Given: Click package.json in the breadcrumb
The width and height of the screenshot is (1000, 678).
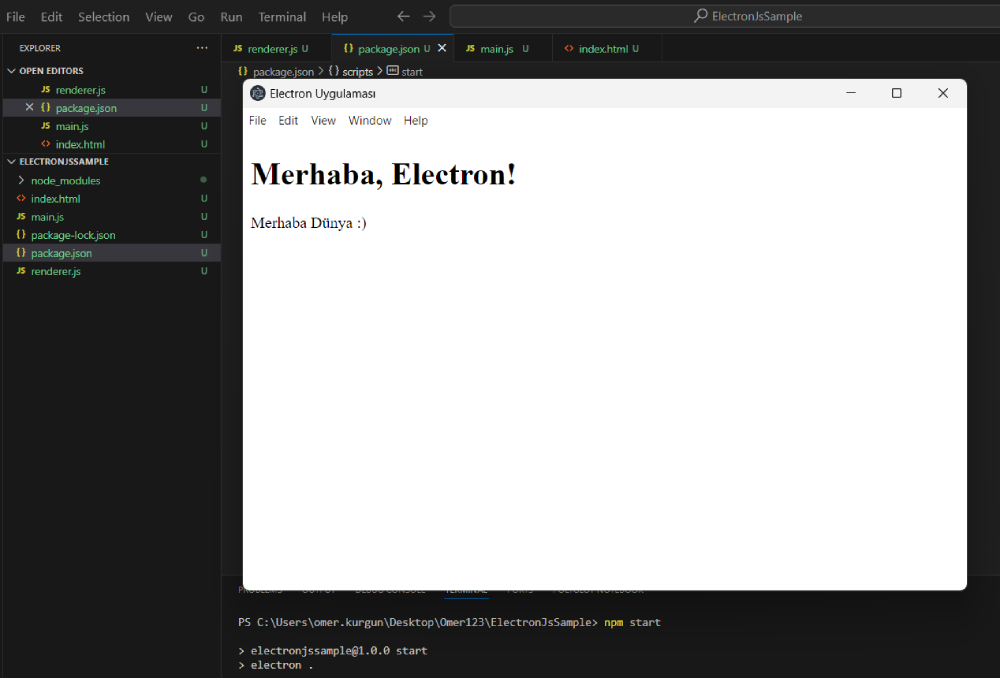Looking at the screenshot, I should tap(283, 72).
